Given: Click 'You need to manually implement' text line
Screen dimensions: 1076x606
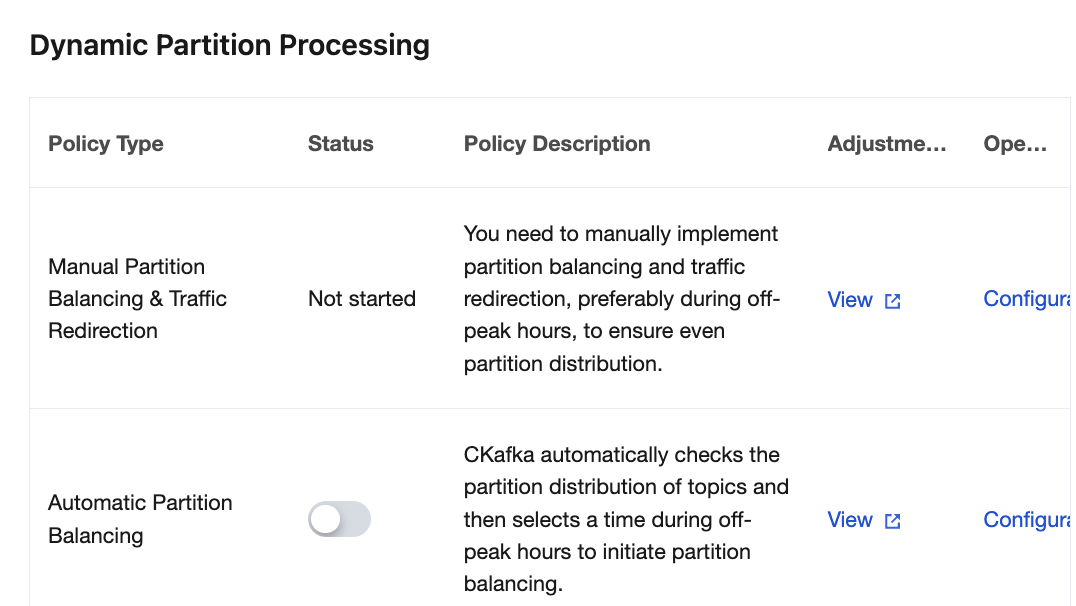Looking at the screenshot, I should [621, 234].
